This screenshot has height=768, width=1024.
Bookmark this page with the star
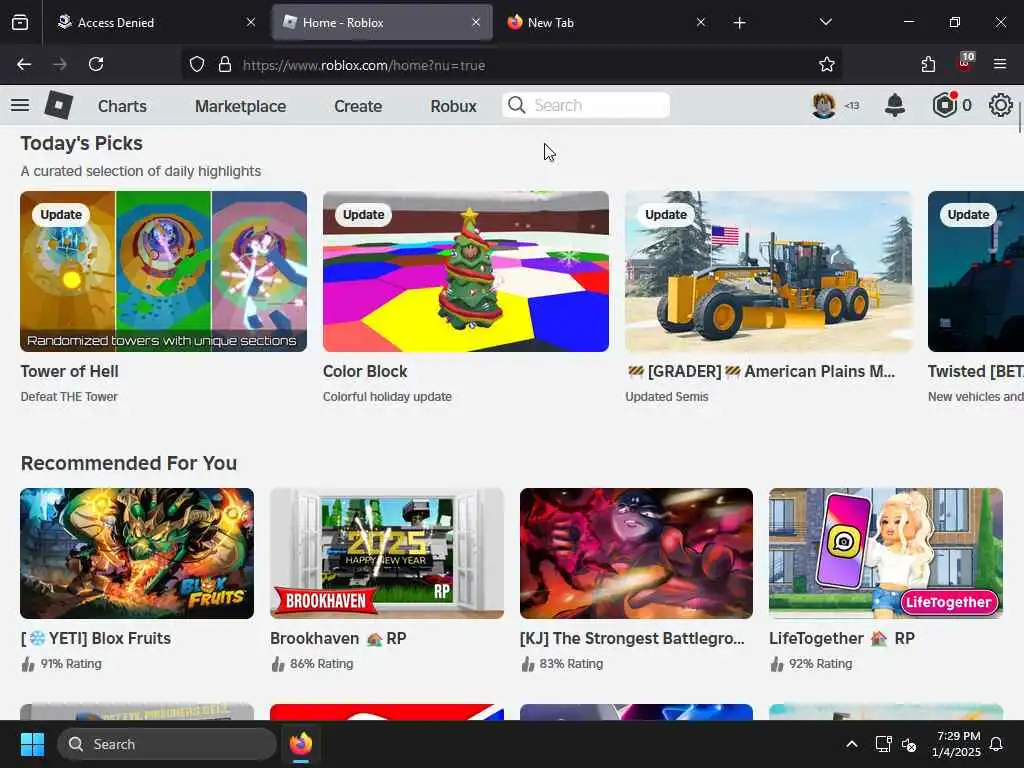coord(827,65)
